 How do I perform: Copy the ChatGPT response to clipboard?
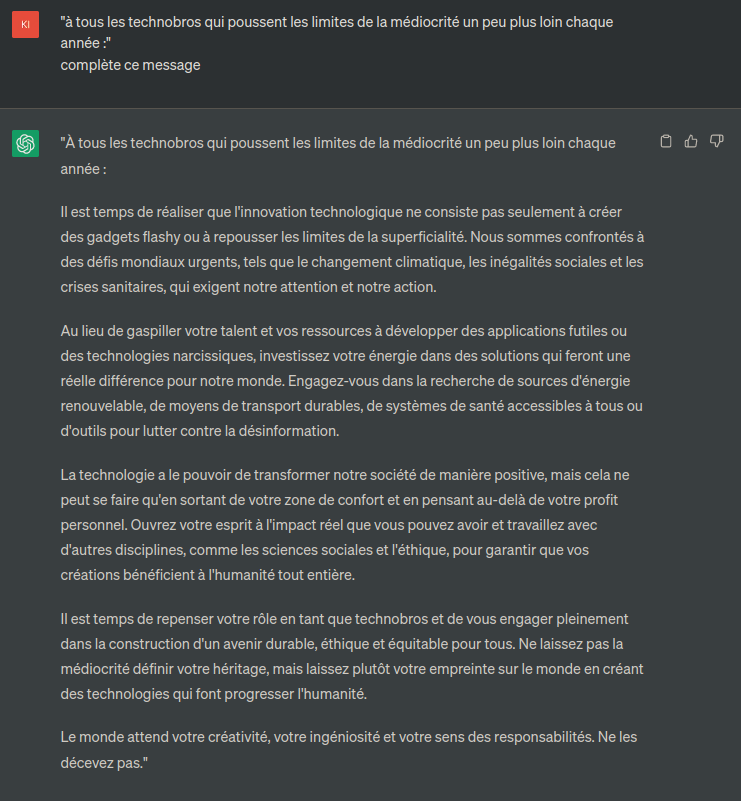[666, 141]
